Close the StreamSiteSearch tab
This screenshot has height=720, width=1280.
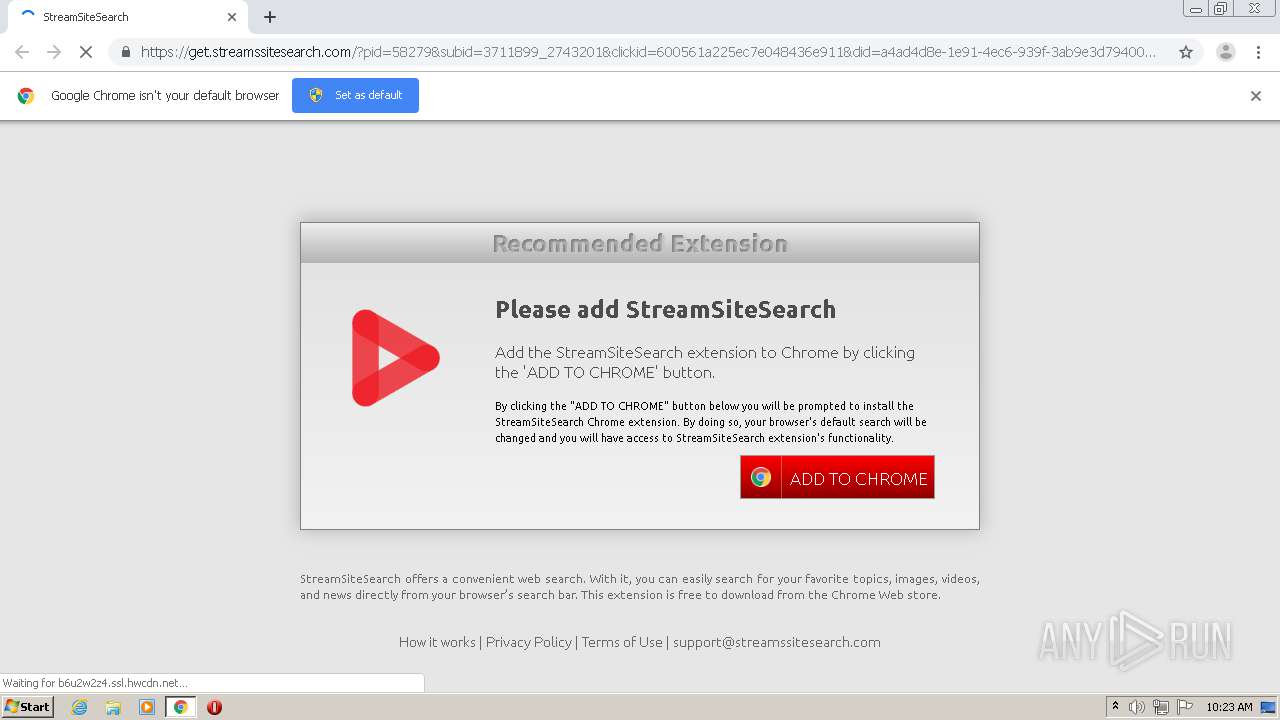point(232,17)
